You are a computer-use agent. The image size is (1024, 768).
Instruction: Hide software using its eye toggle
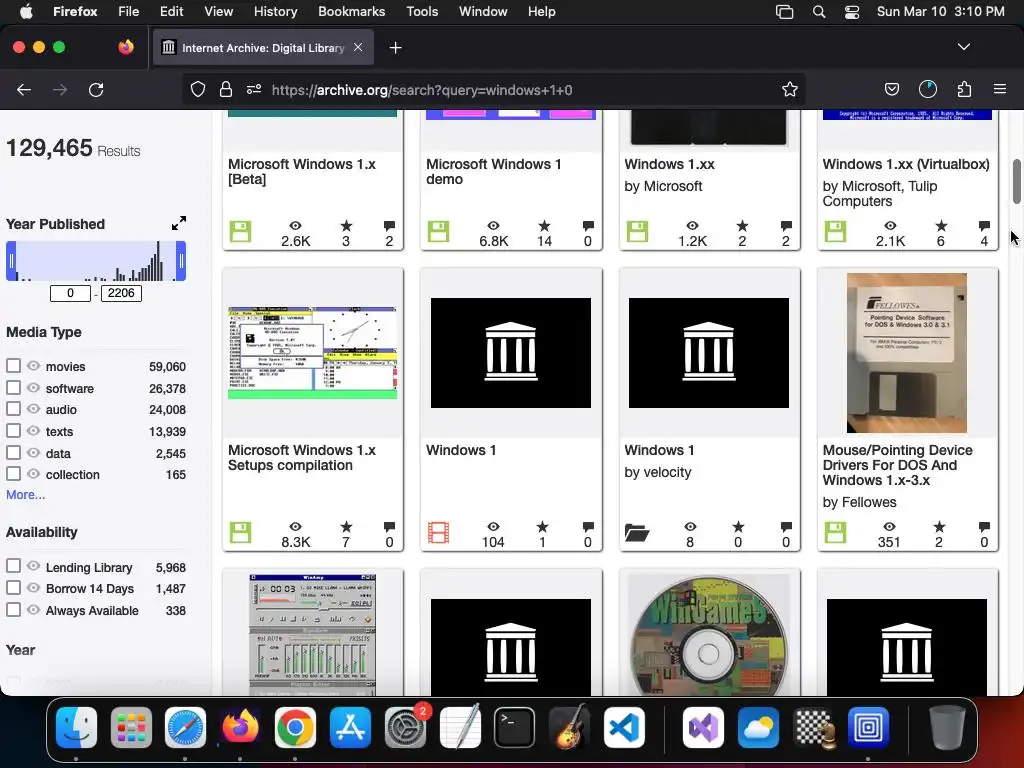point(33,387)
